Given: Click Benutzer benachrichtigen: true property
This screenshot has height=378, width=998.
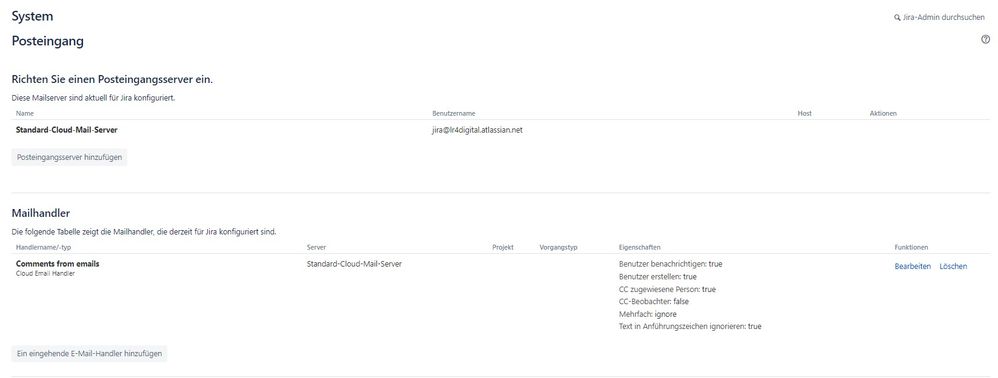Looking at the screenshot, I should click(670, 263).
